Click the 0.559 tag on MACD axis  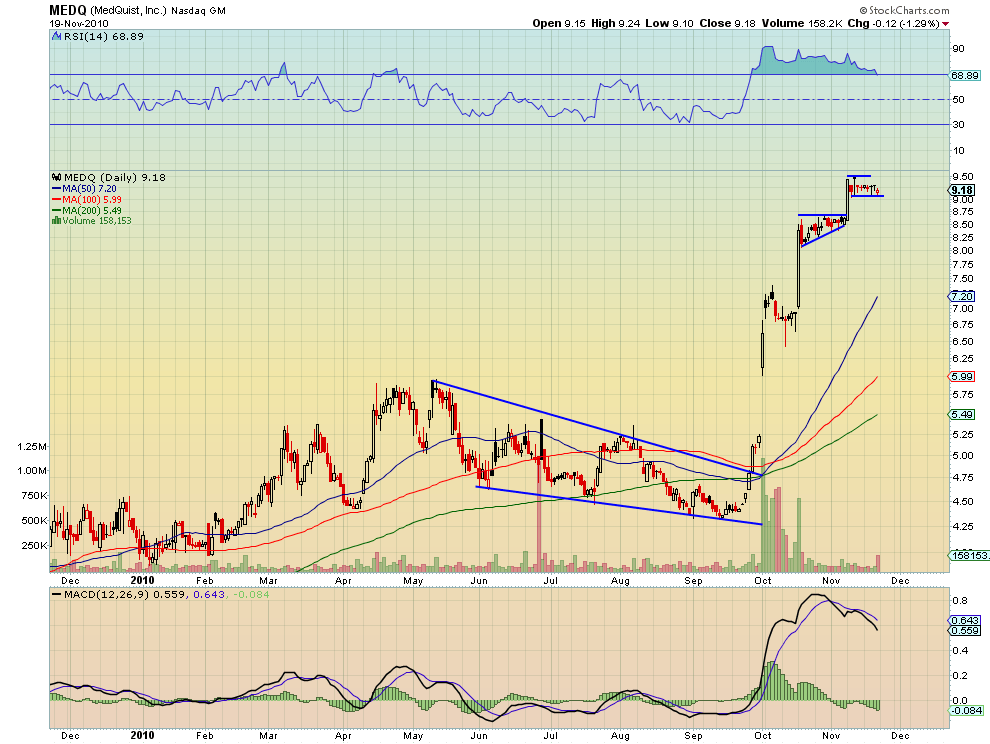[965, 630]
